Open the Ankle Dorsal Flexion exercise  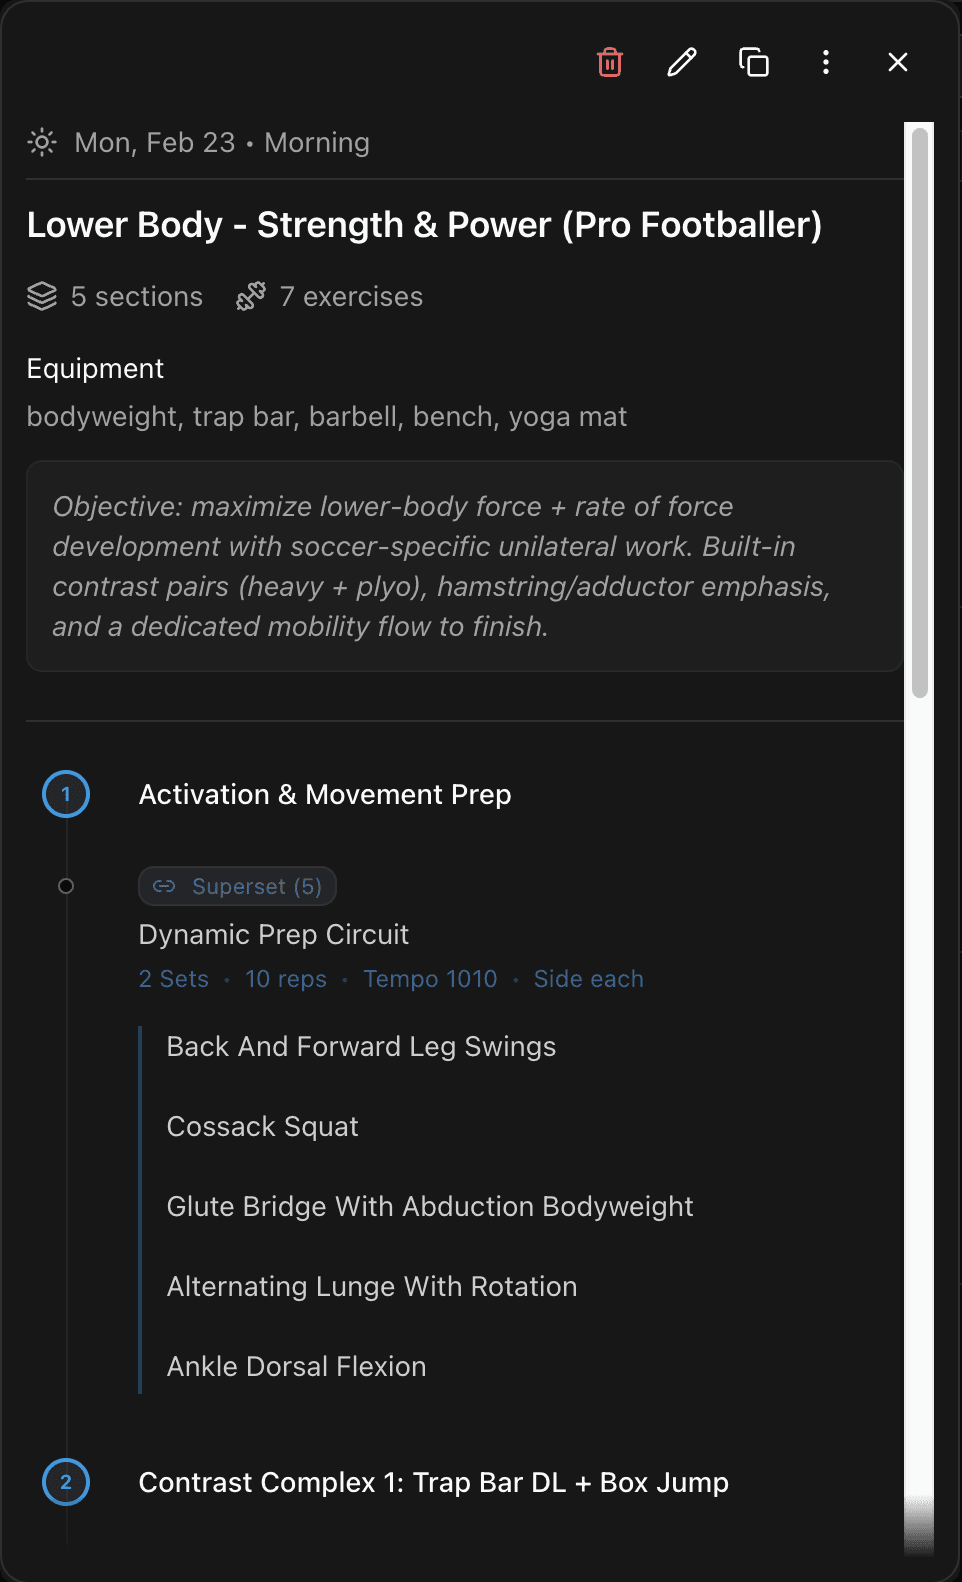pyautogui.click(x=296, y=1366)
